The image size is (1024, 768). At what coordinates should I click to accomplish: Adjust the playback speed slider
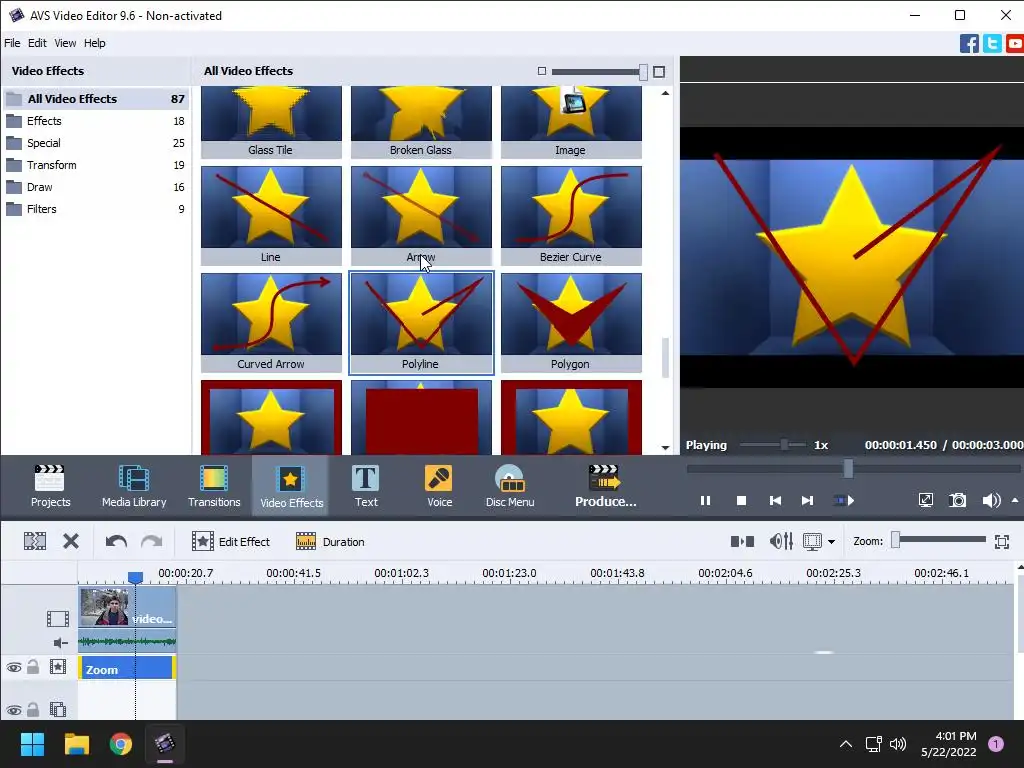(772, 445)
